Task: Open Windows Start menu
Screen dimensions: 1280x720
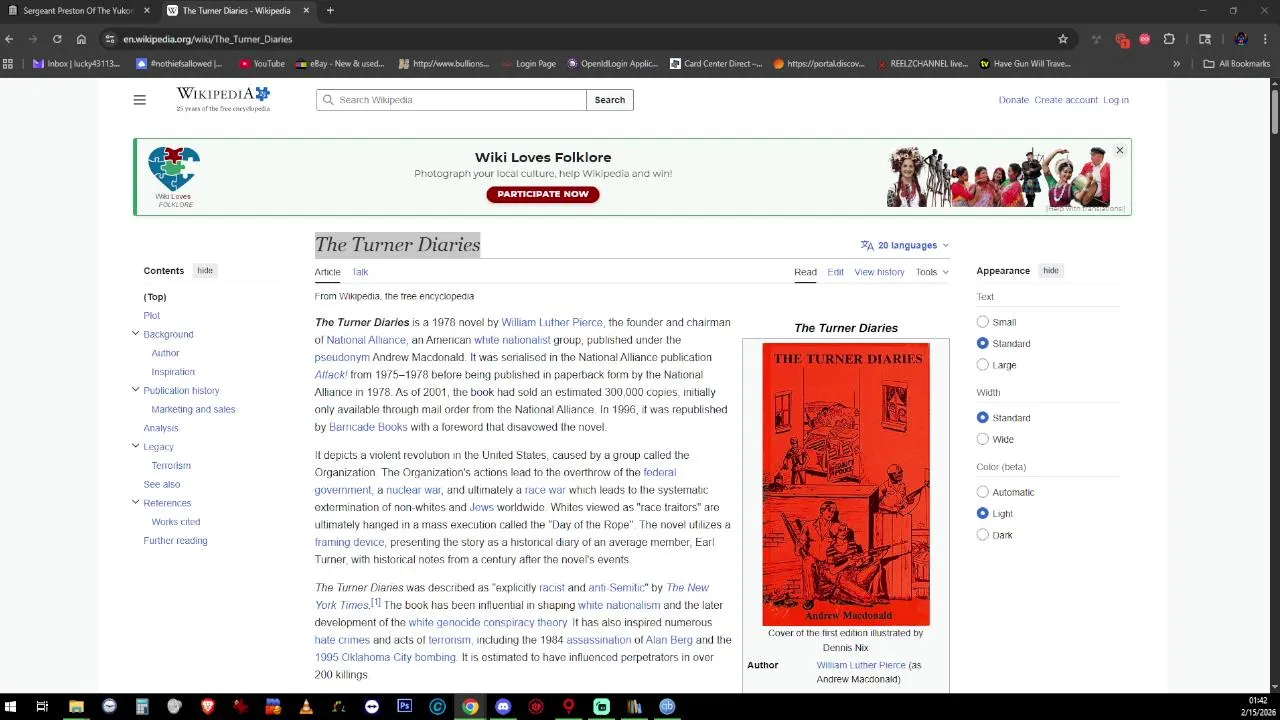Action: pyautogui.click(x=10, y=707)
